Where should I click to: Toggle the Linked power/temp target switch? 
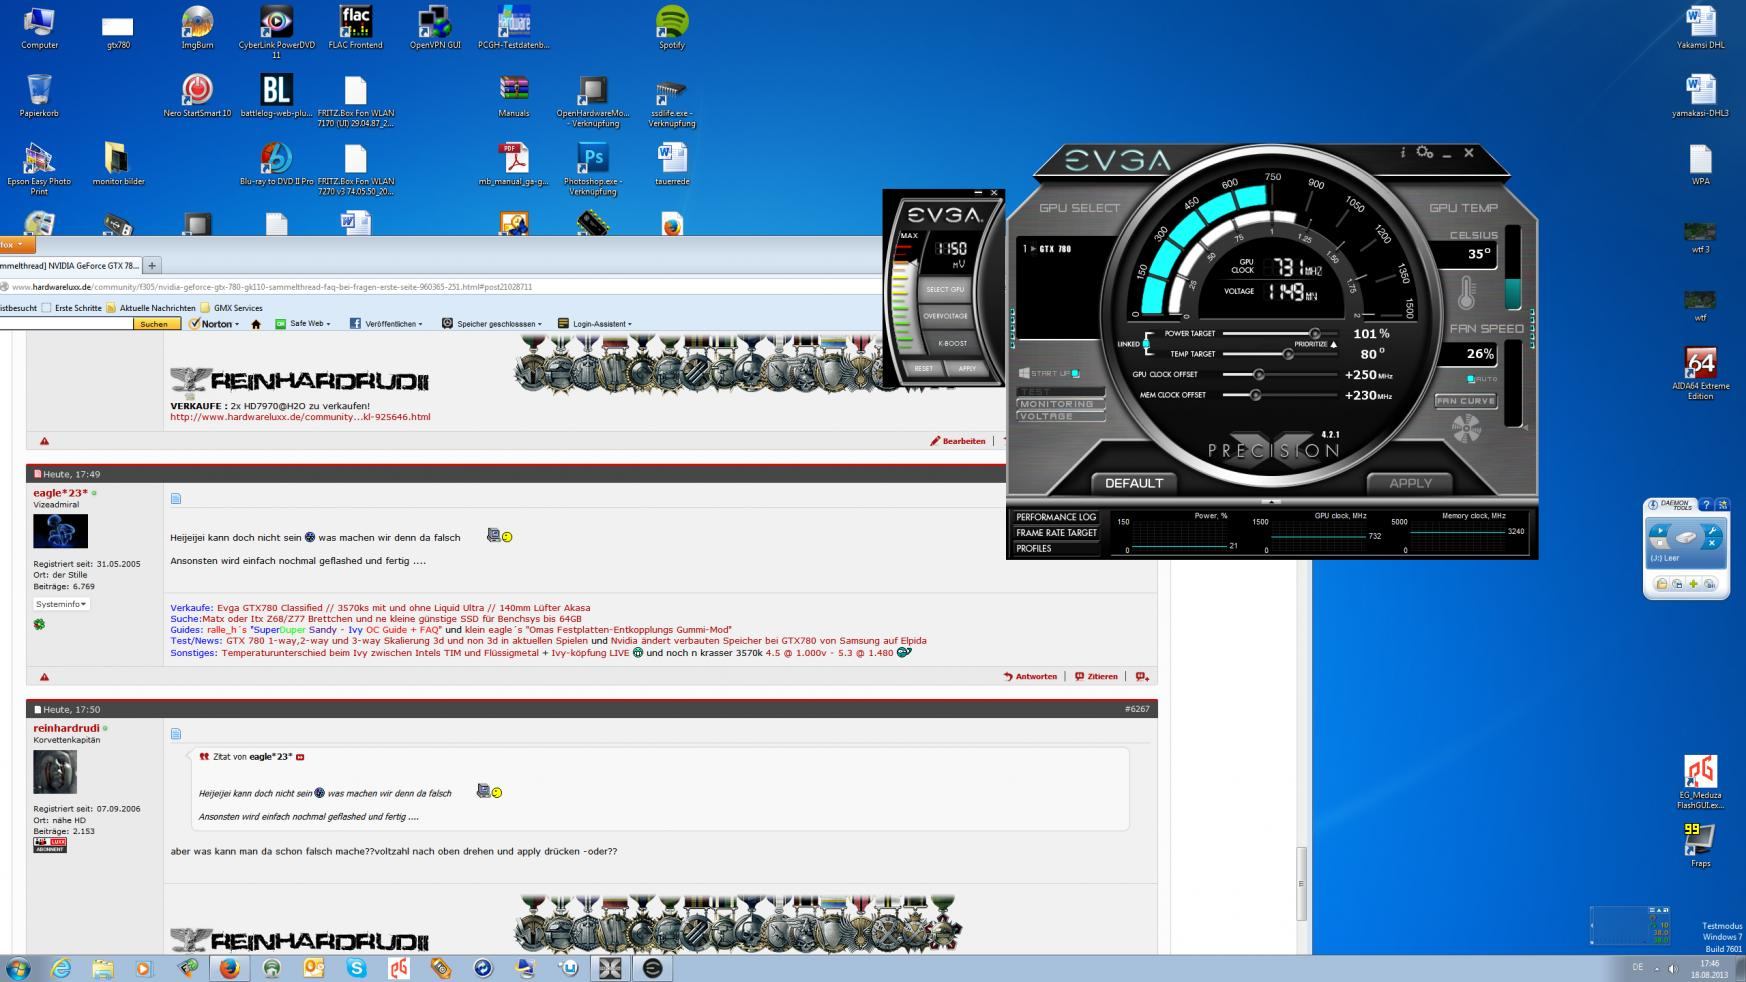(x=1146, y=344)
